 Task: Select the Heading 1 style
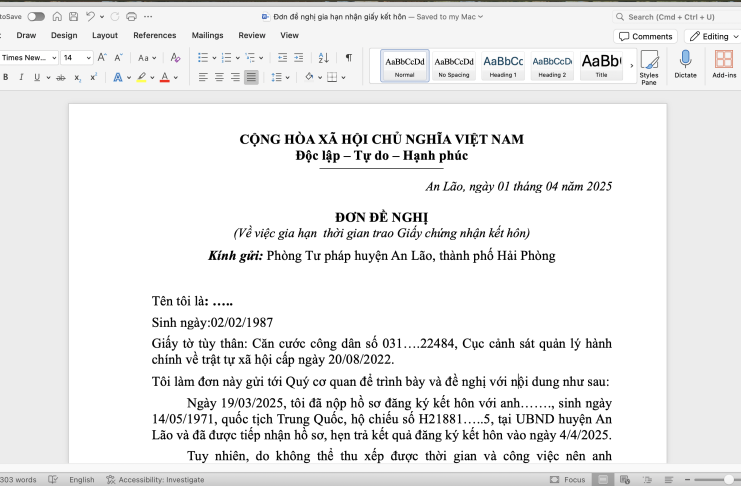coord(503,66)
